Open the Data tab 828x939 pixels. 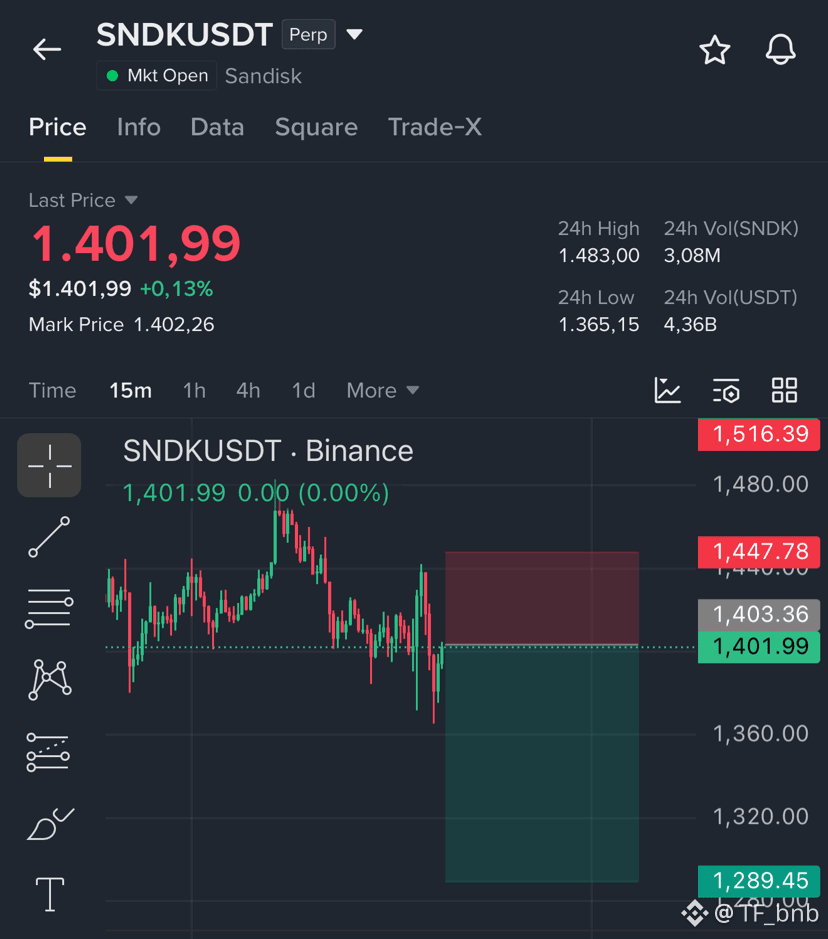click(x=217, y=127)
